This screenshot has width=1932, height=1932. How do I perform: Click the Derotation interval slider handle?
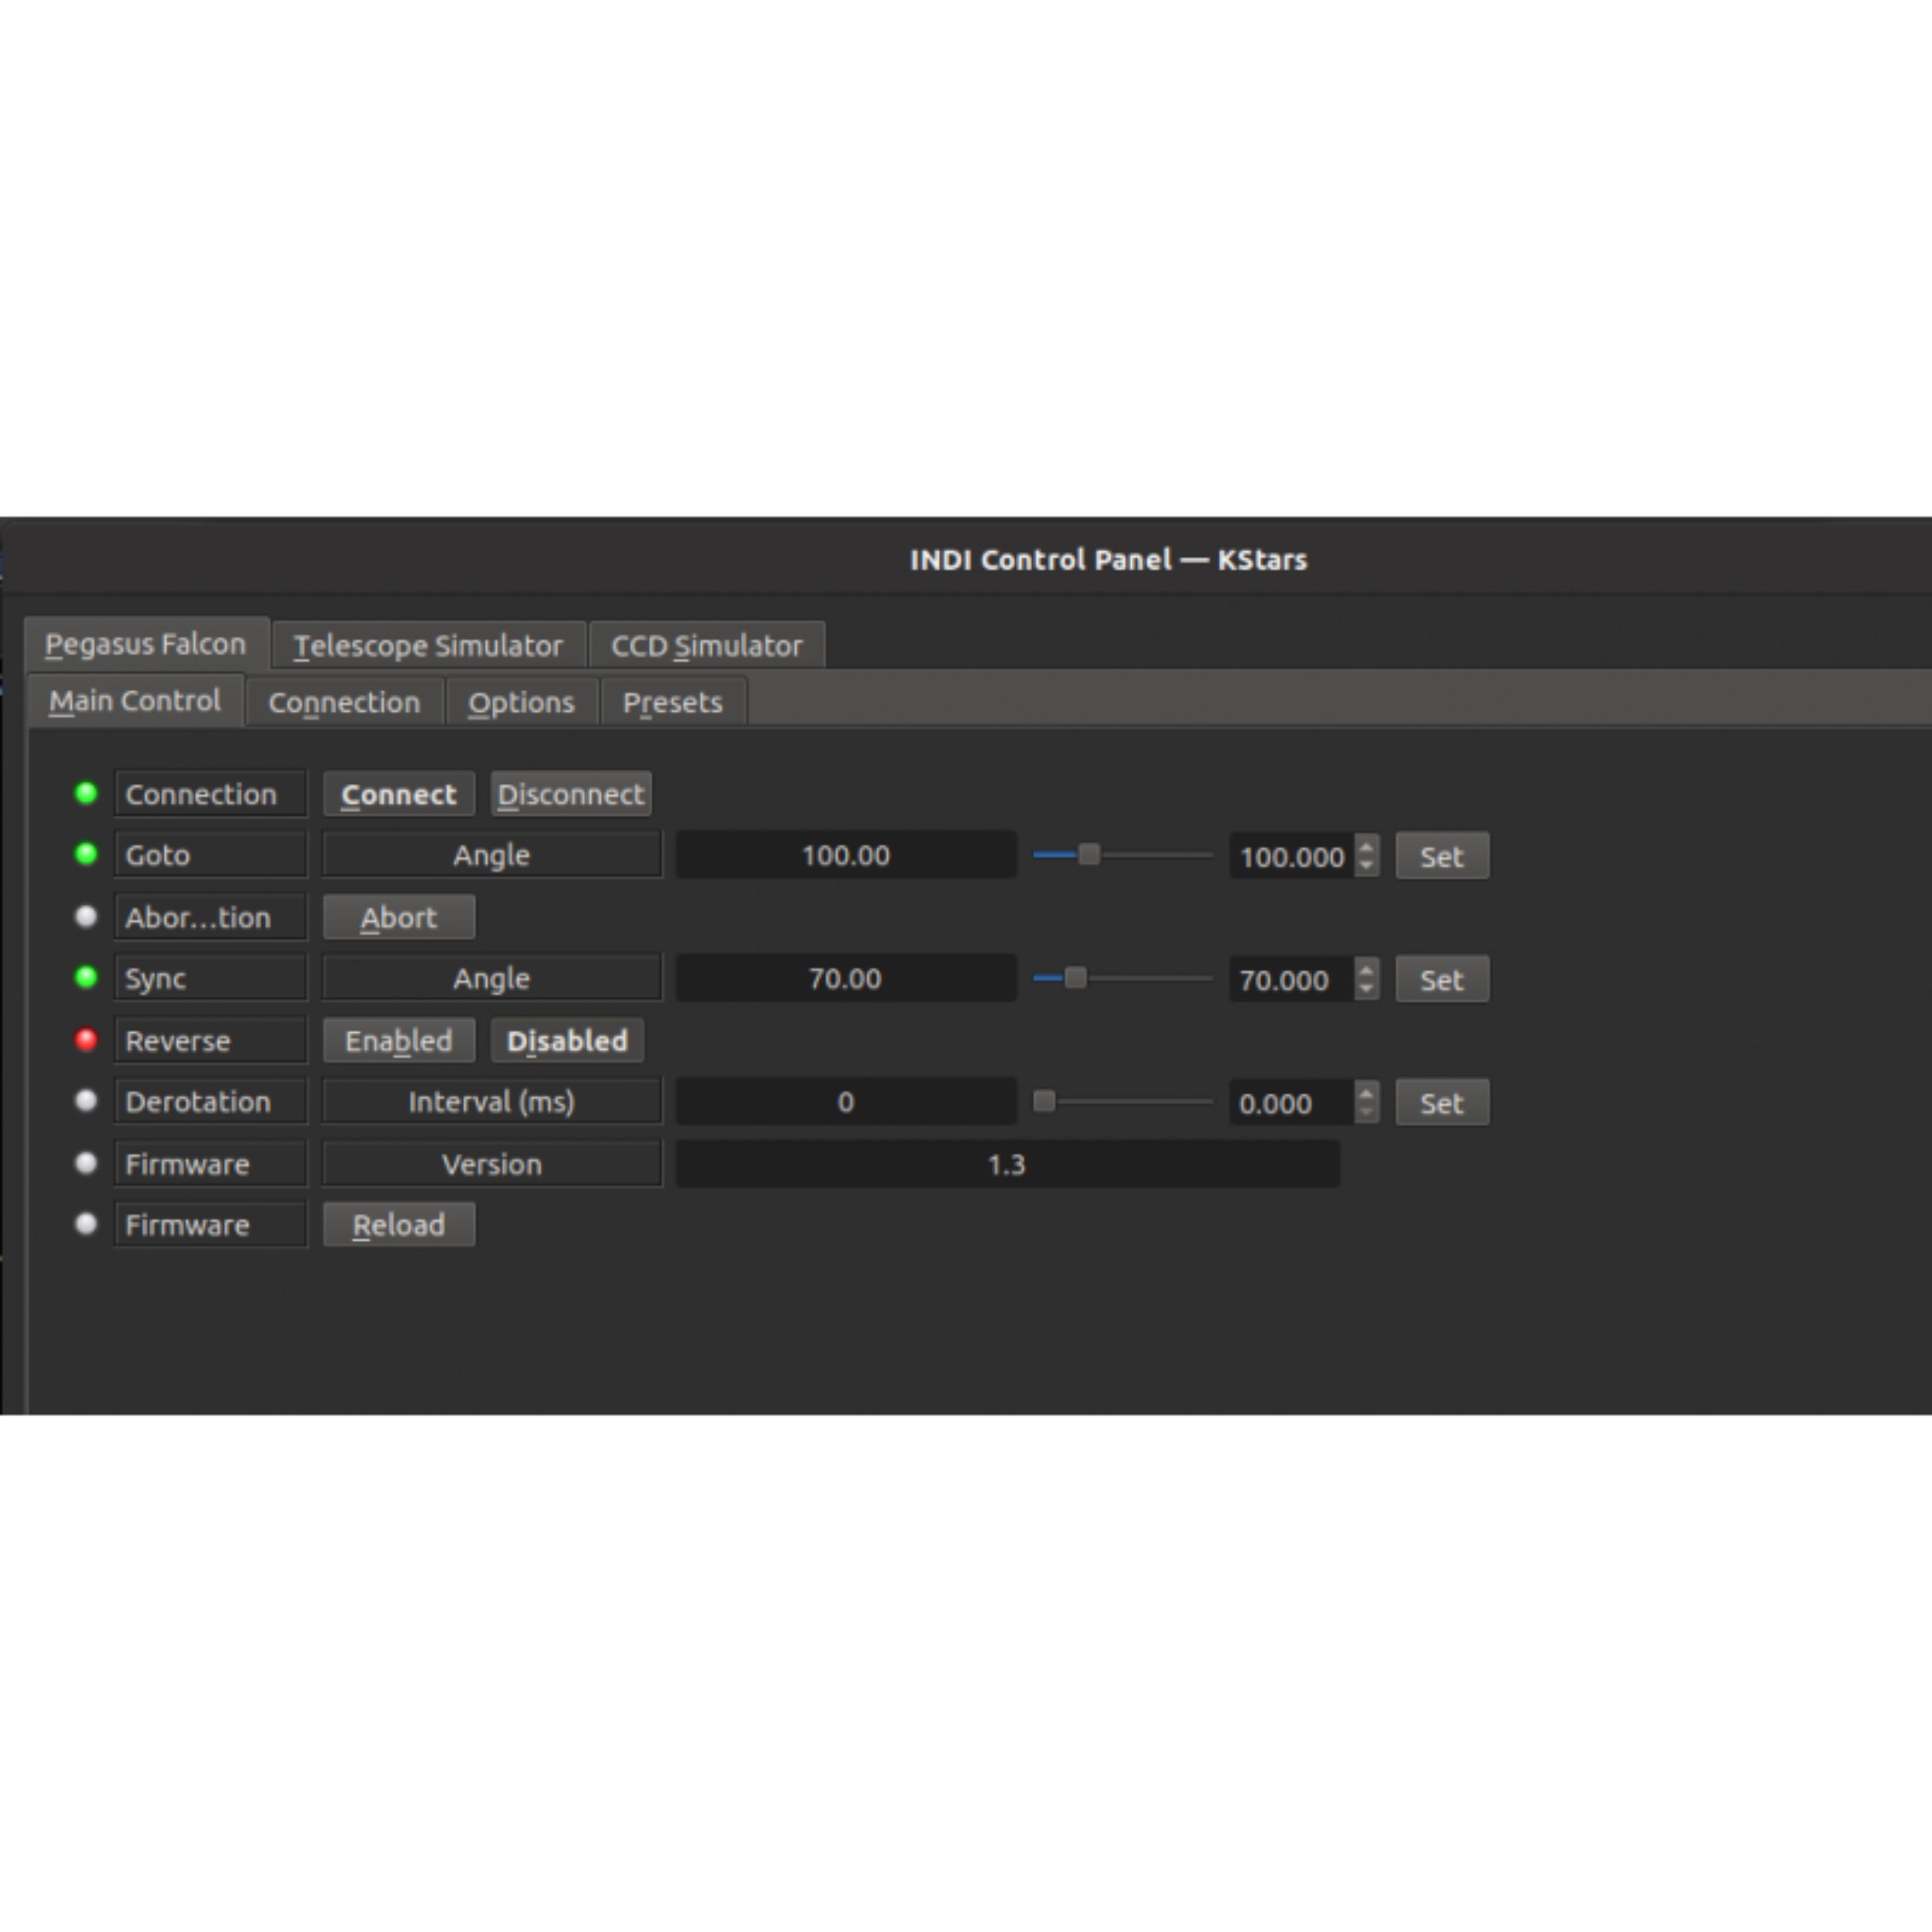(1044, 1101)
